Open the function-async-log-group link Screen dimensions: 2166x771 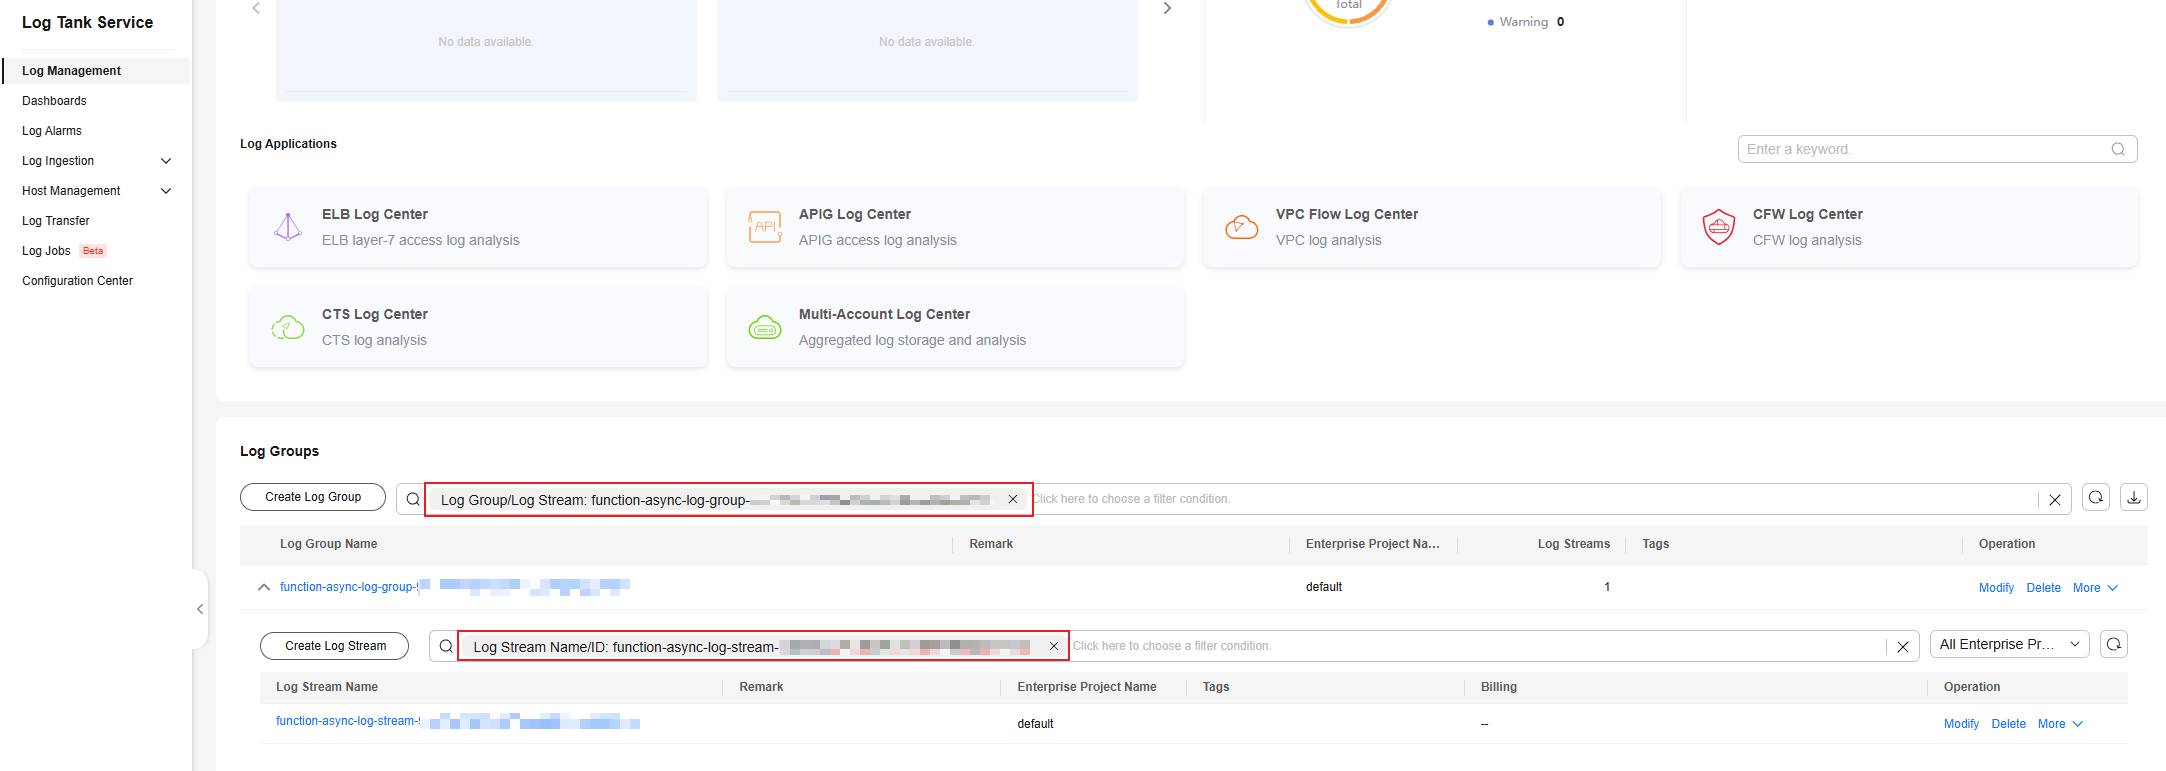click(x=454, y=587)
